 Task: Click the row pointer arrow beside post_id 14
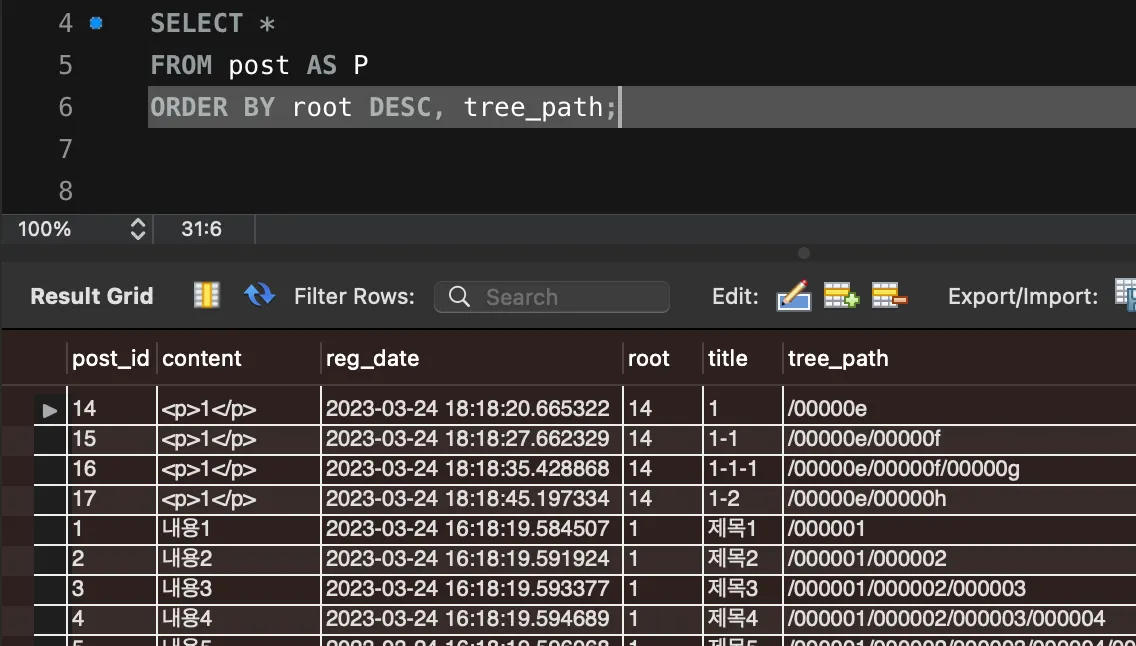[50, 409]
